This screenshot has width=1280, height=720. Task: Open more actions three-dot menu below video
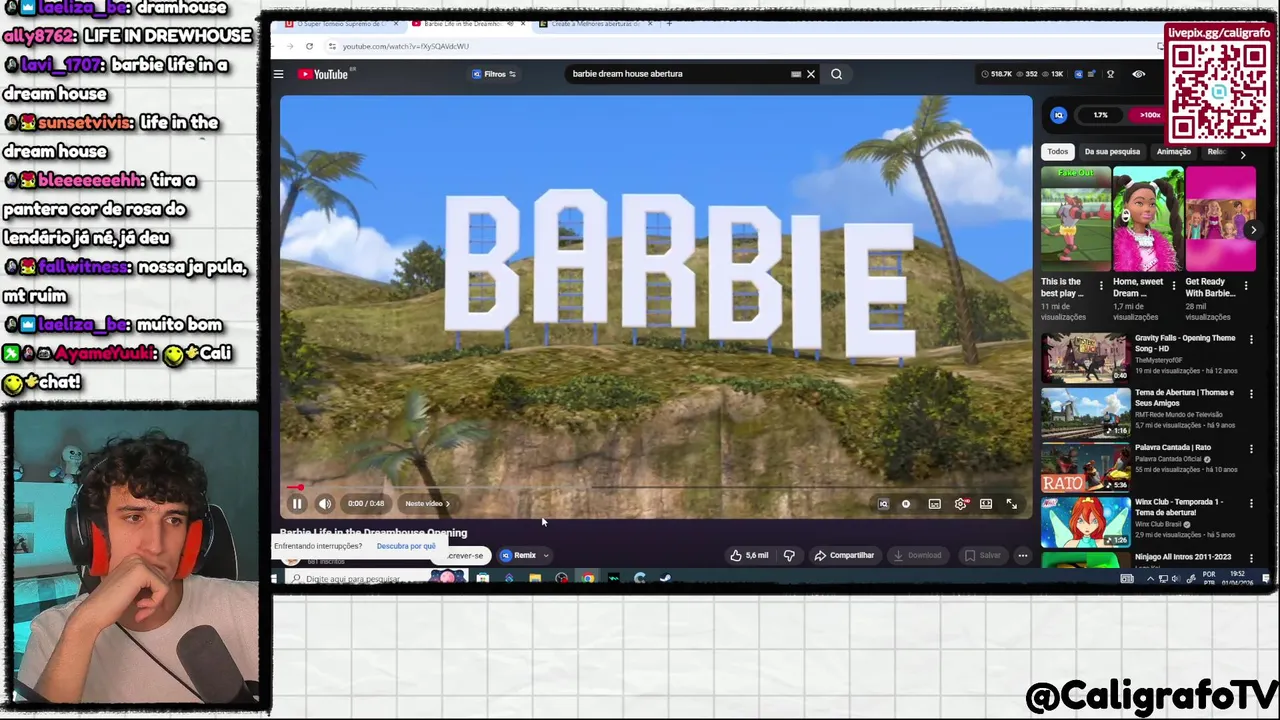[x=1022, y=555]
